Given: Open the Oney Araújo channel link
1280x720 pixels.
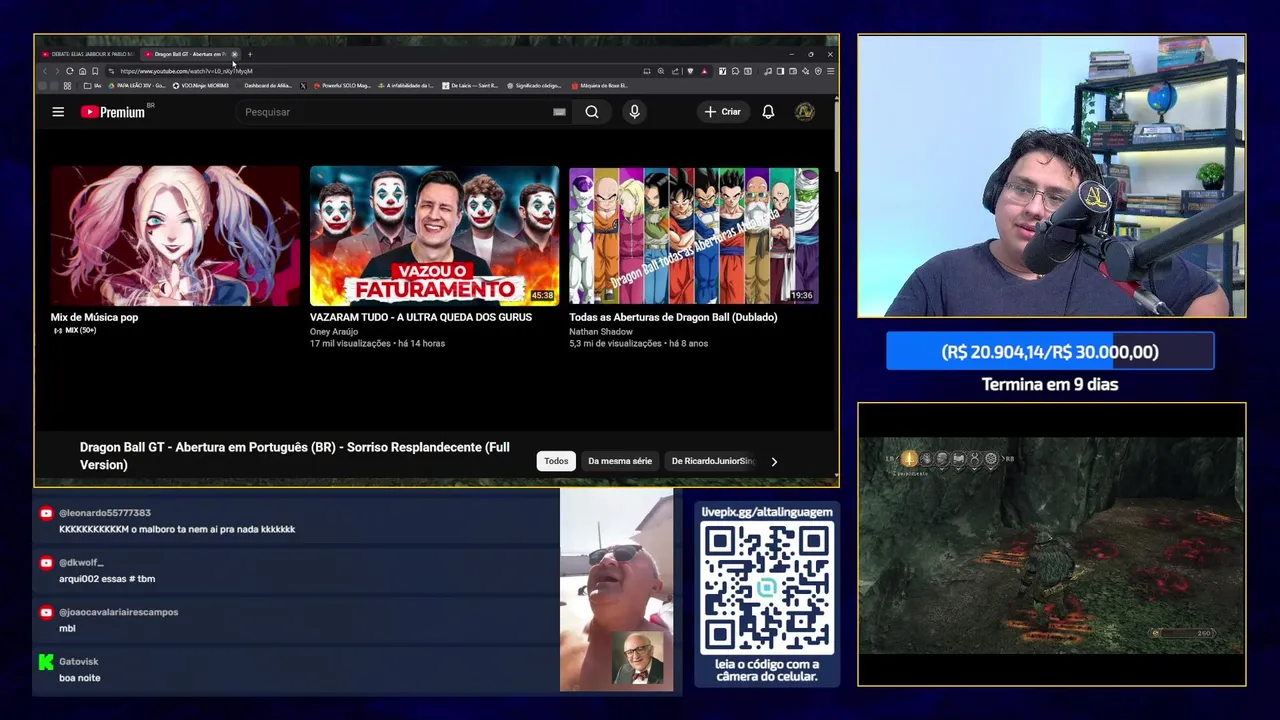Looking at the screenshot, I should pos(334,331).
